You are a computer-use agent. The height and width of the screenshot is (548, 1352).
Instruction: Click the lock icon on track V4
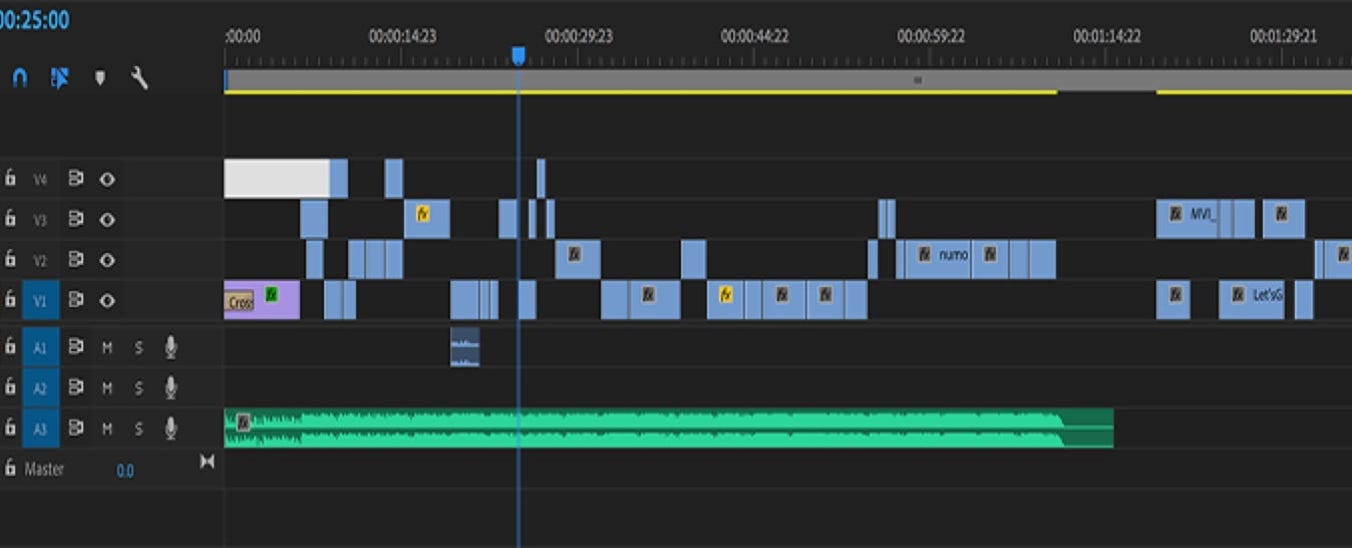point(10,179)
